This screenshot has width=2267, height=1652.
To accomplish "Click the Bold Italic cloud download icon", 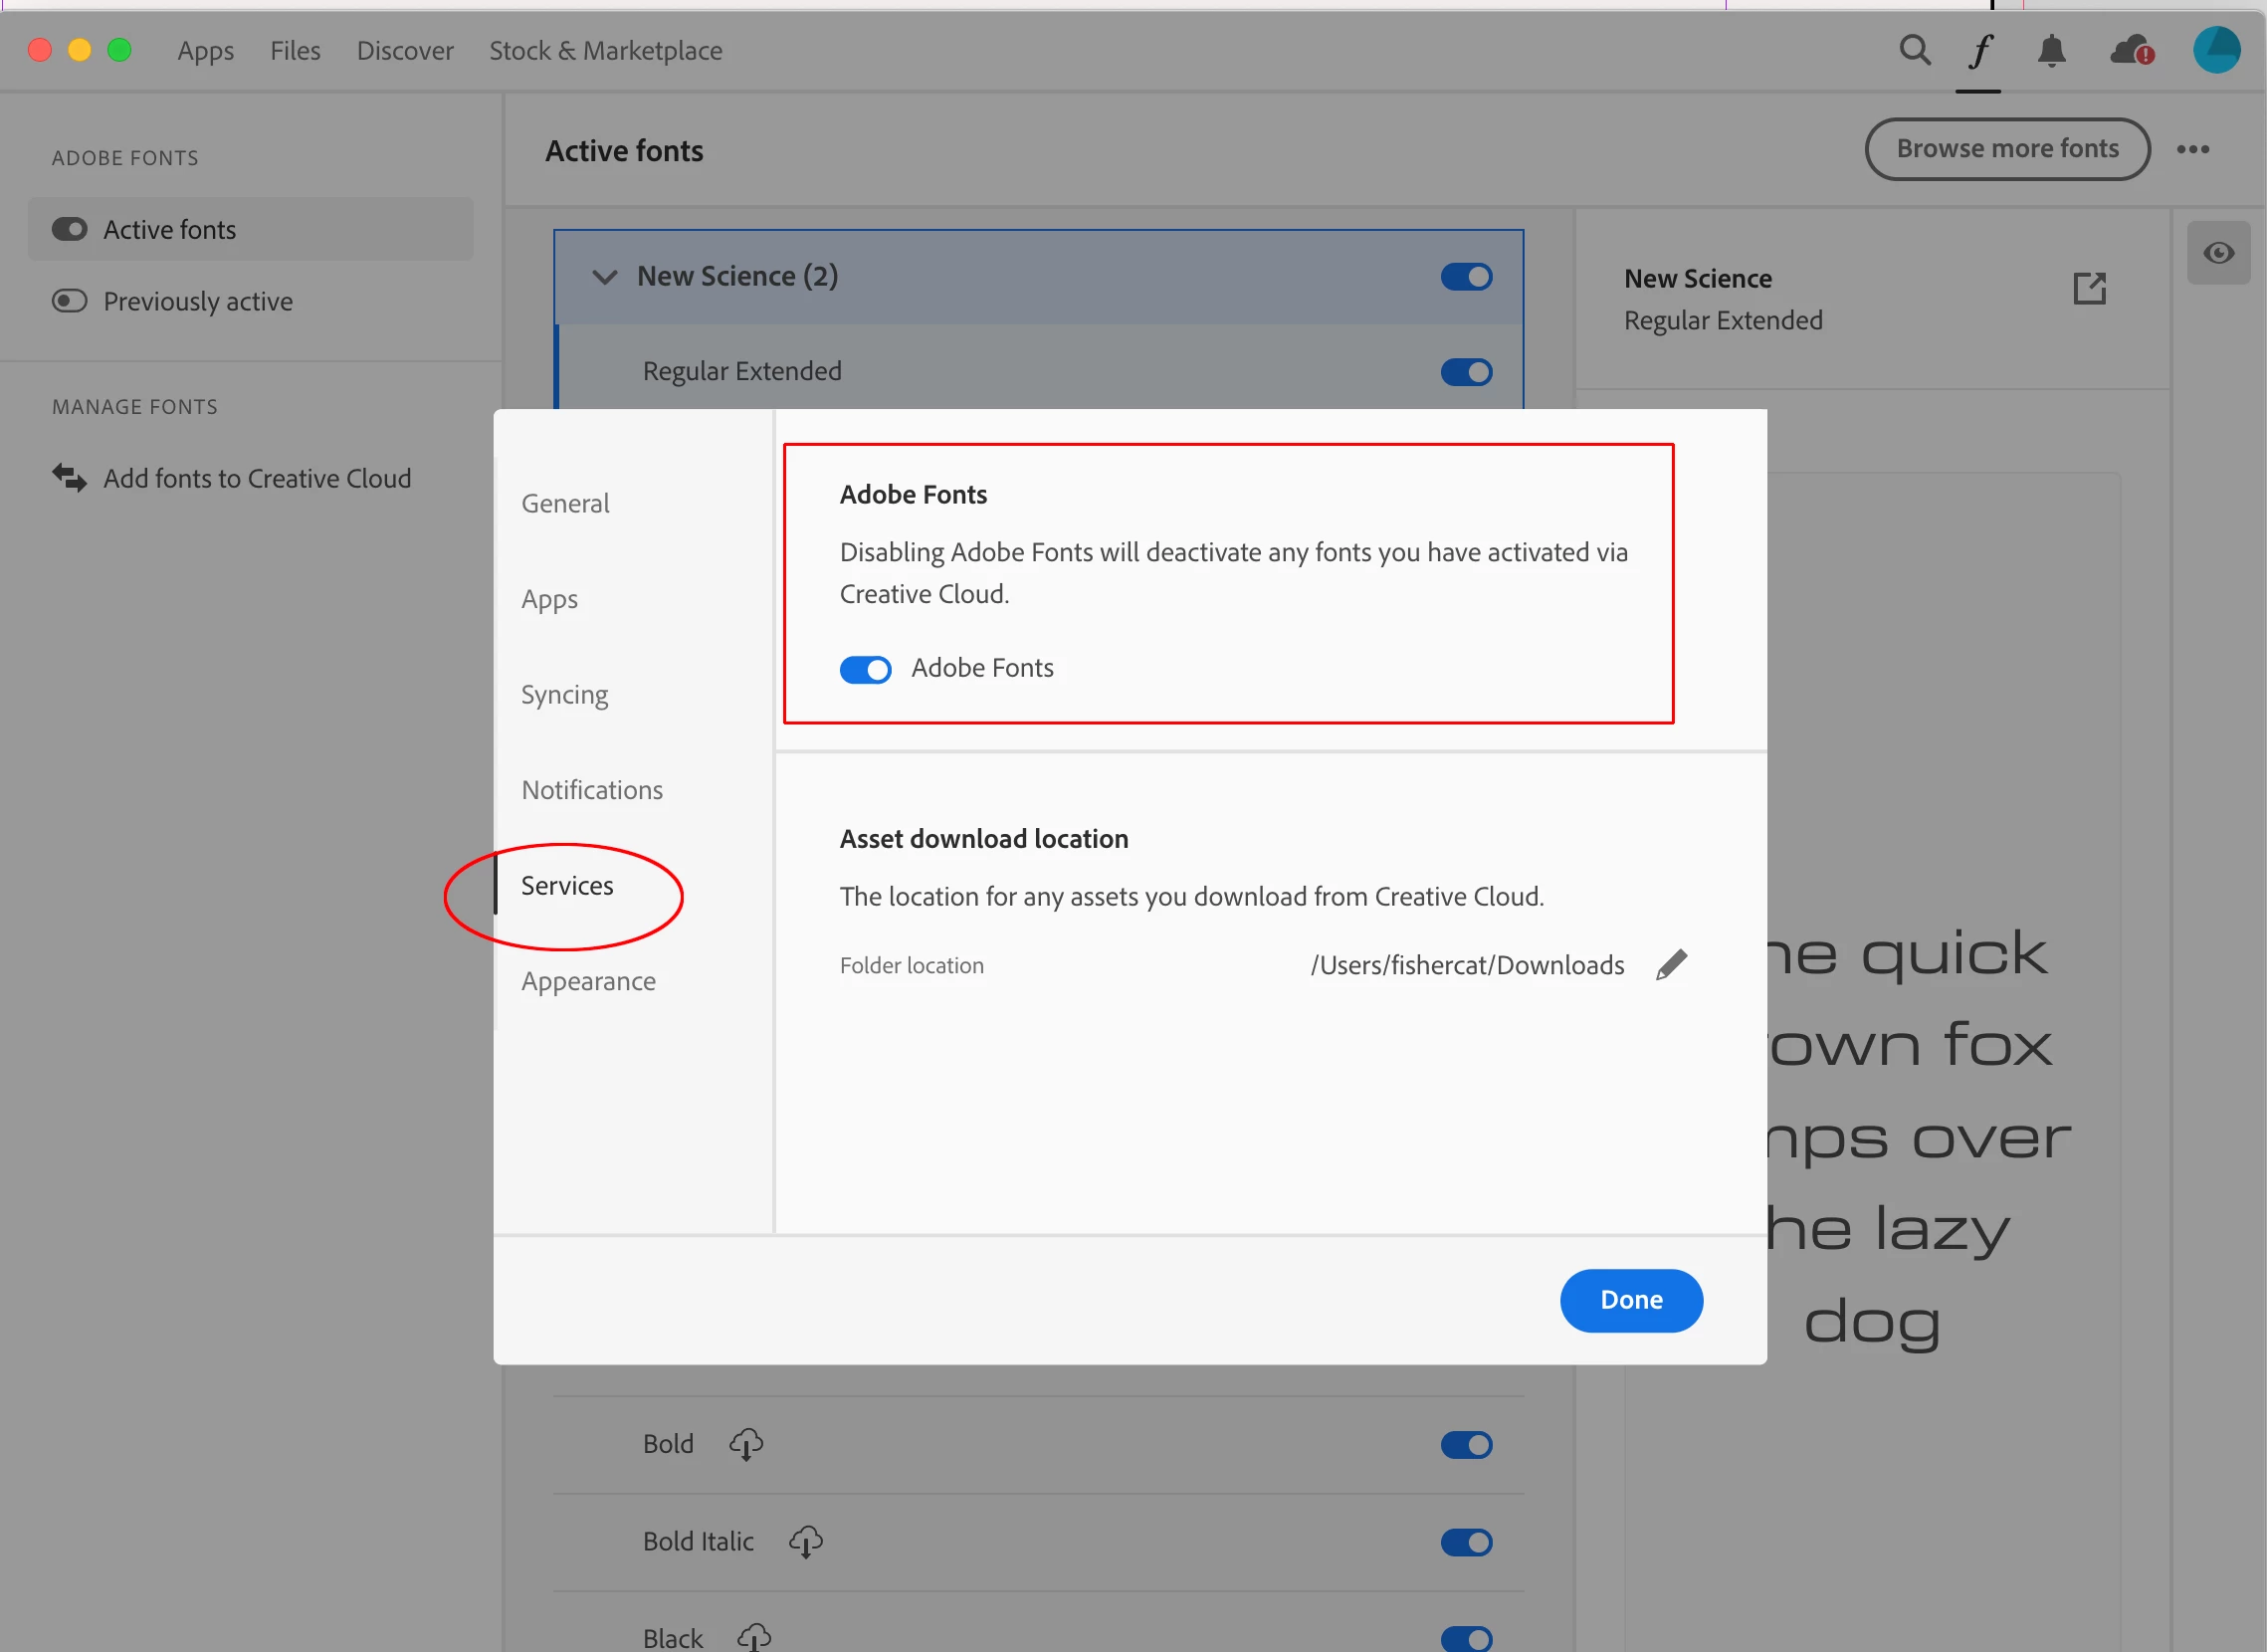I will tap(805, 1541).
